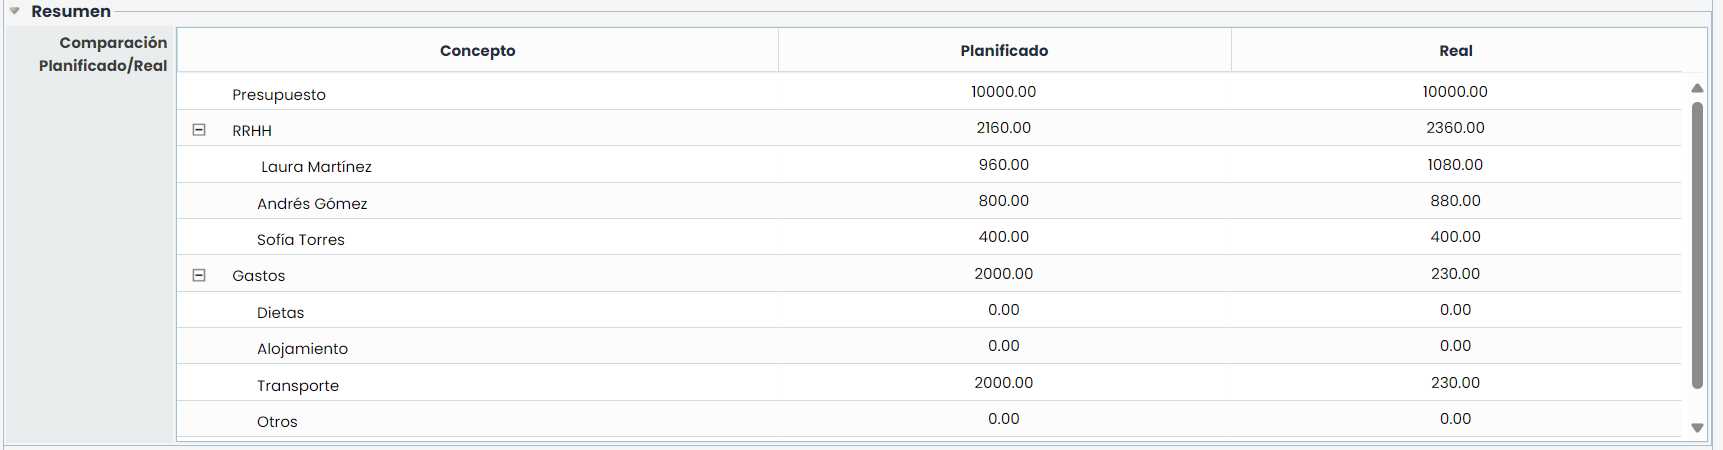Click the Planificado column header
The image size is (1723, 450).
pyautogui.click(x=1004, y=51)
